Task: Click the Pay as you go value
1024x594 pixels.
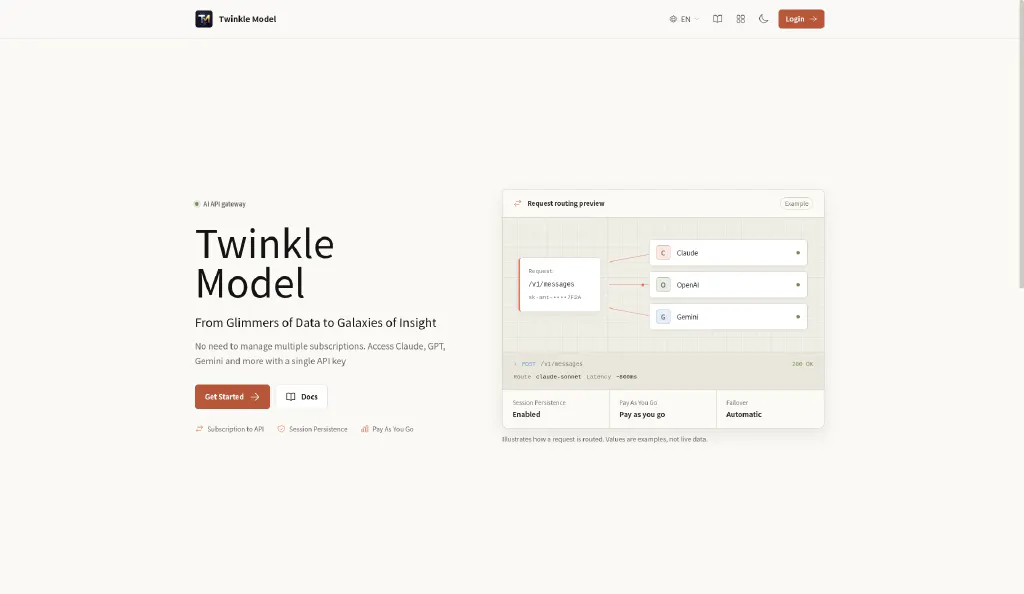Action: tap(642, 414)
